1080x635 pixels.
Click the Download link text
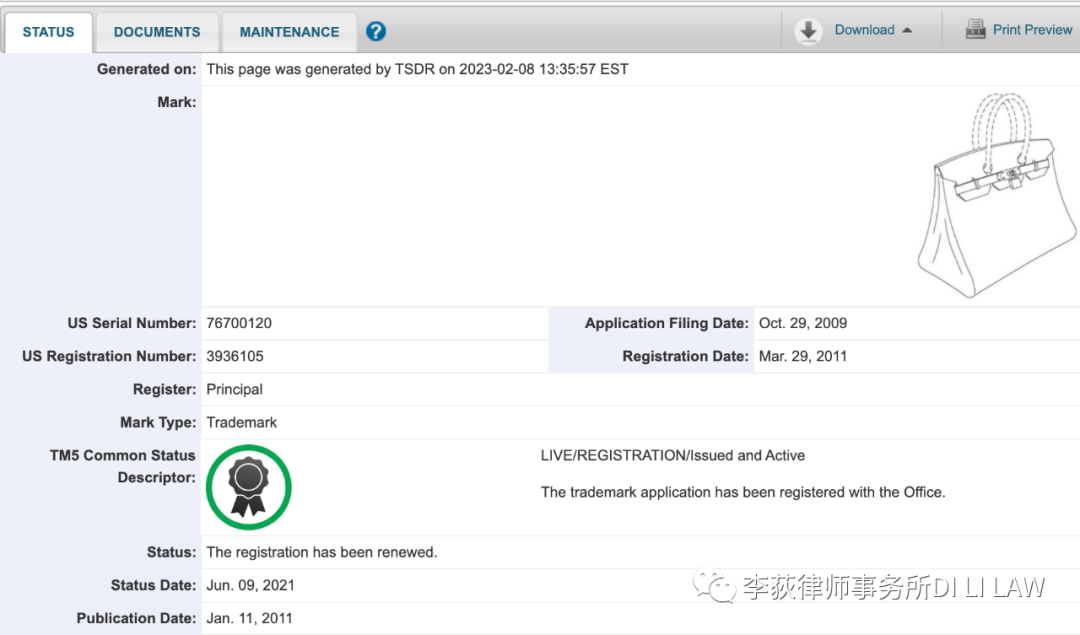[x=864, y=30]
